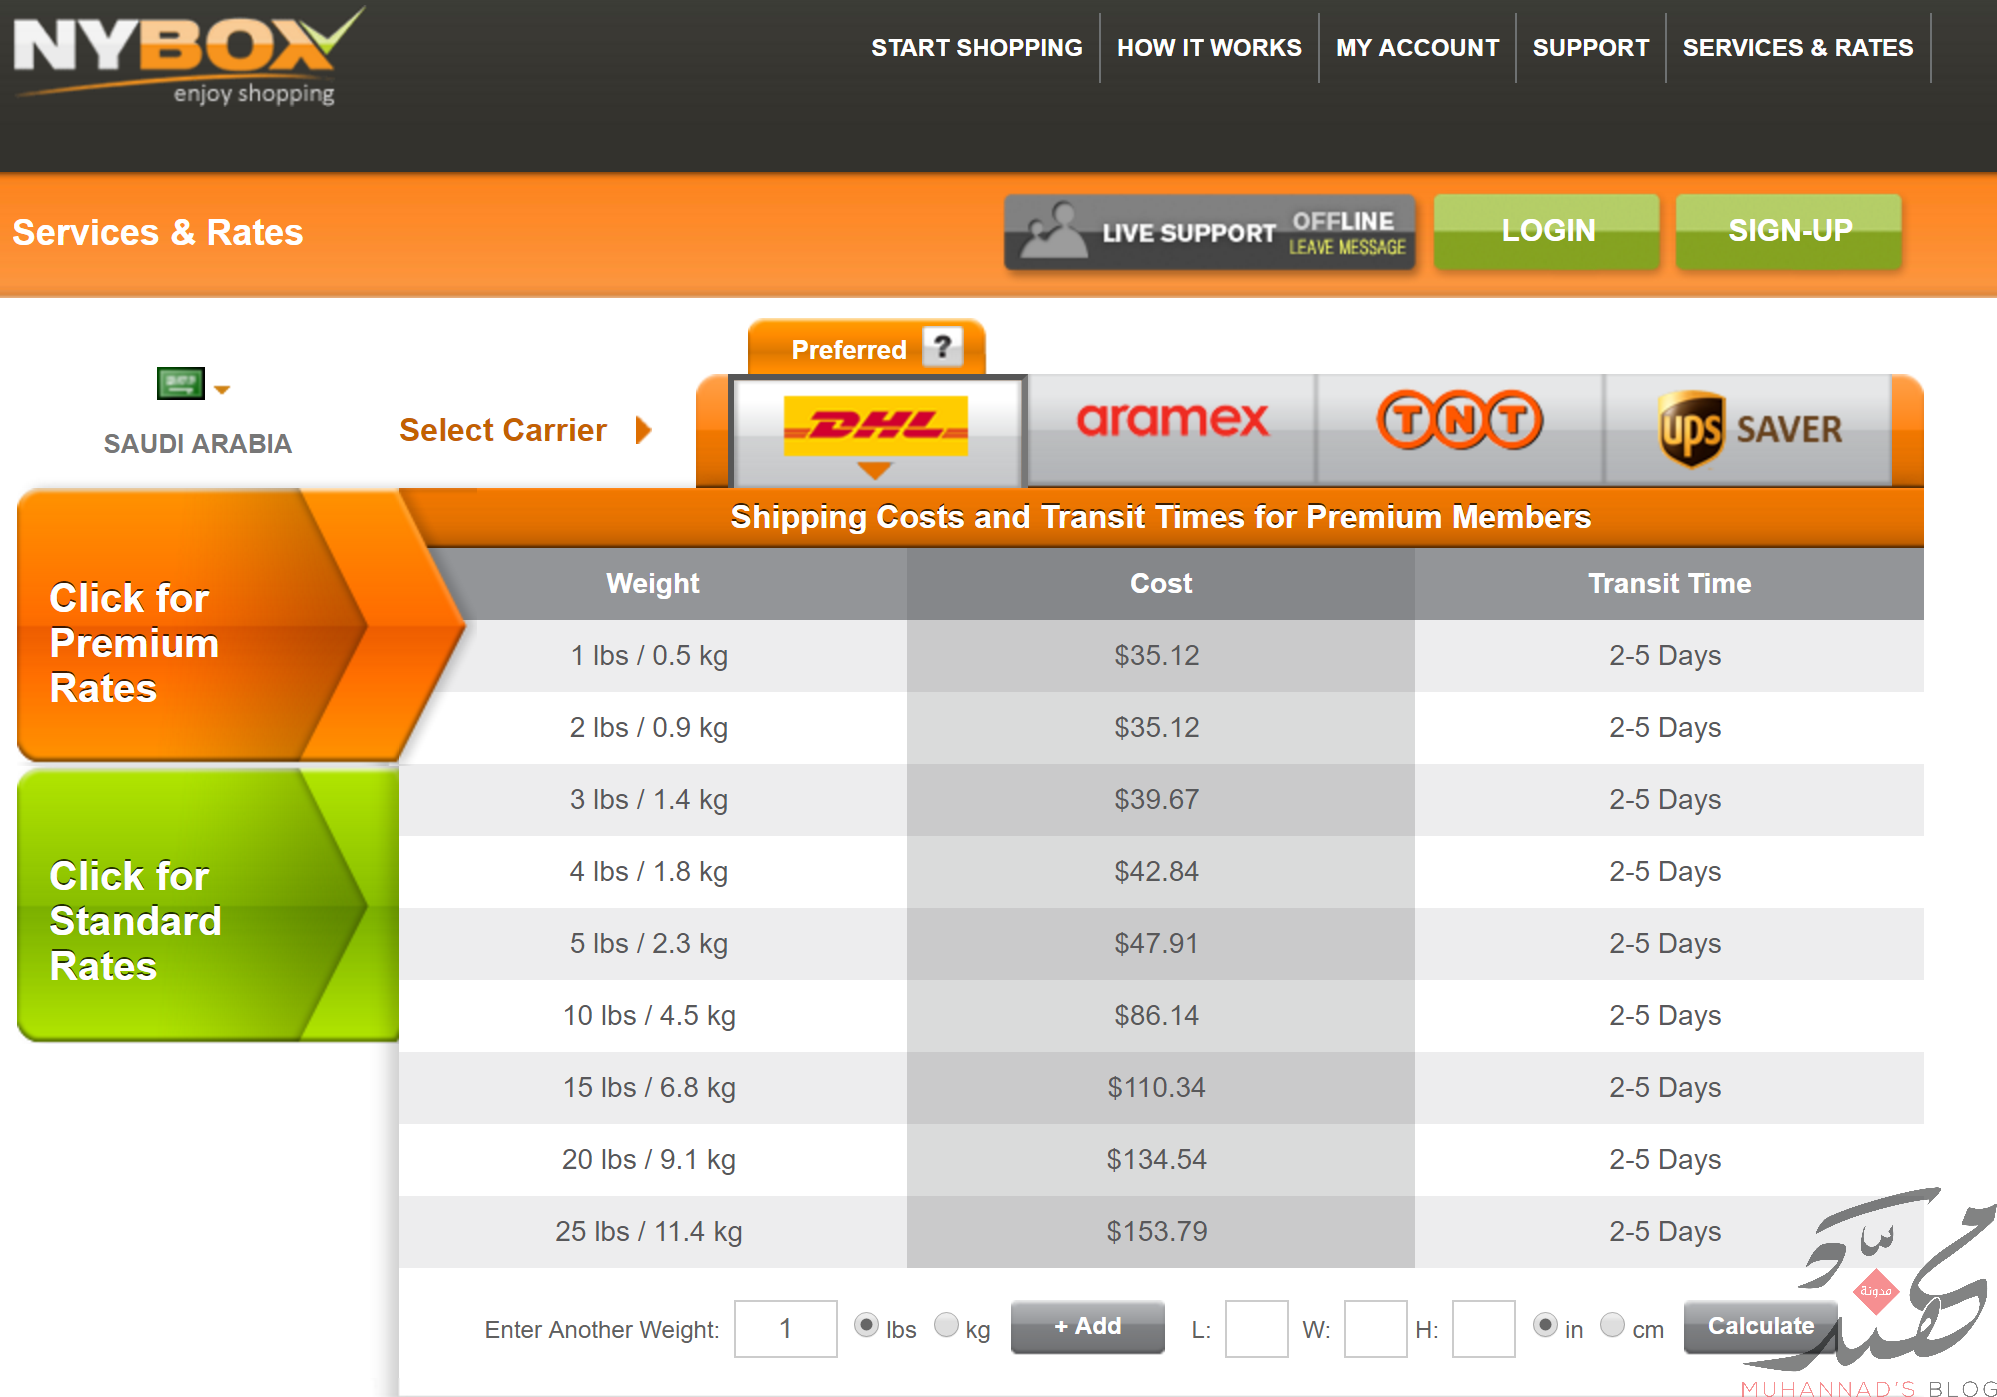Click the Services & Rates page heading
This screenshot has height=1397, width=1997.
click(157, 232)
